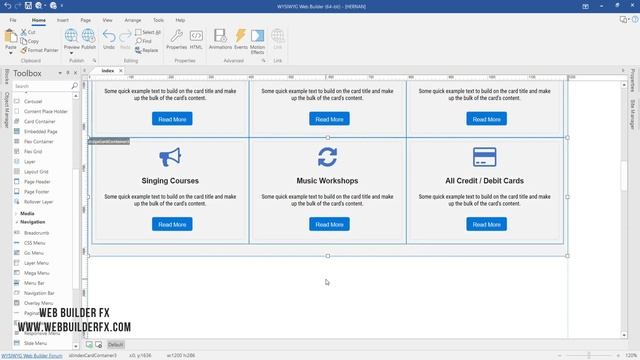Viewport: 640px width, 360px height.
Task: Open the Events lightning icon
Action: point(241,36)
